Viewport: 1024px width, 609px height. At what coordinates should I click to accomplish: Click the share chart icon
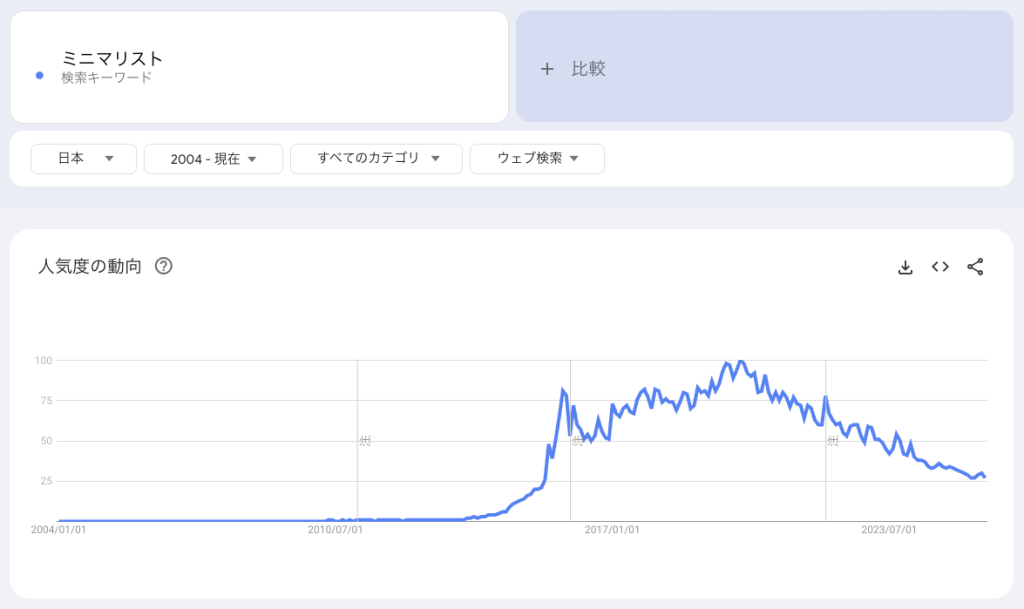tap(975, 267)
